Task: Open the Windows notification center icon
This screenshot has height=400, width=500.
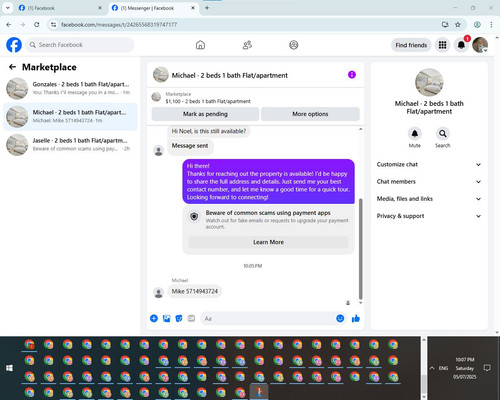Action: (487, 368)
